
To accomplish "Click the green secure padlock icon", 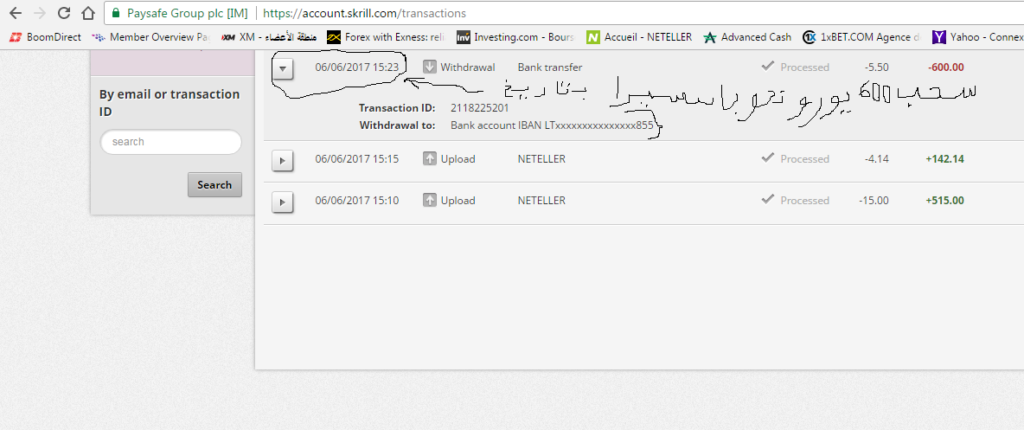I will pos(117,14).
